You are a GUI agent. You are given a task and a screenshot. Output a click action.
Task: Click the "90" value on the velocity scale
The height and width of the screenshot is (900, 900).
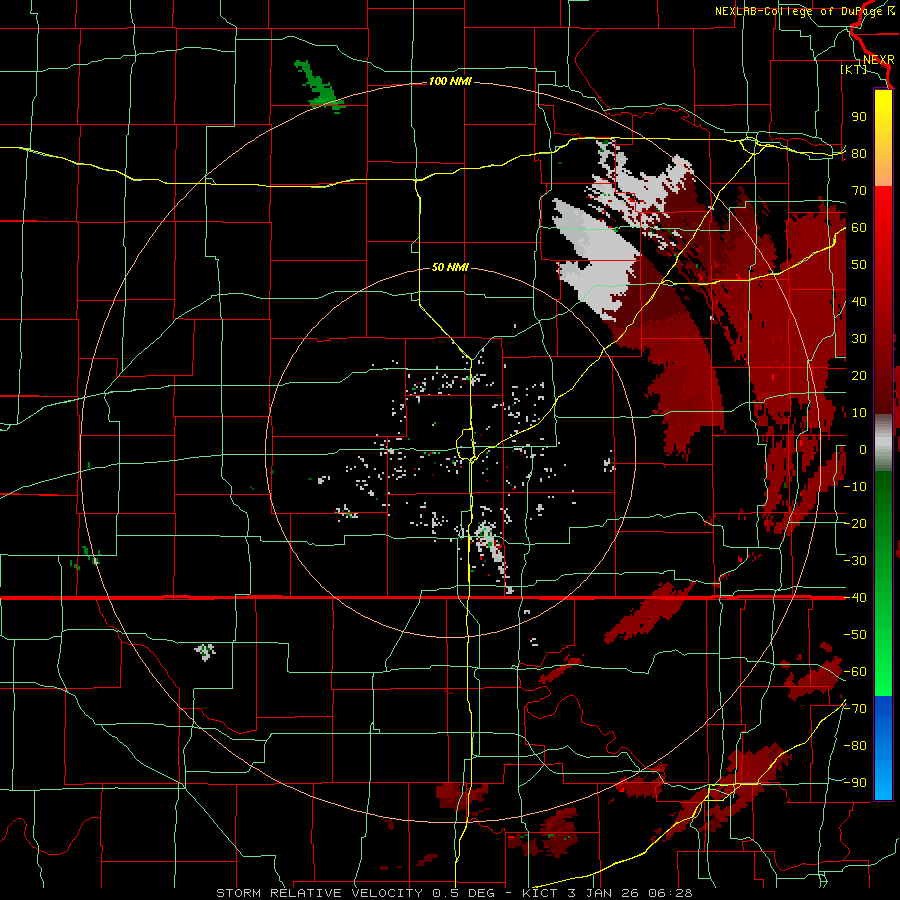click(x=859, y=117)
